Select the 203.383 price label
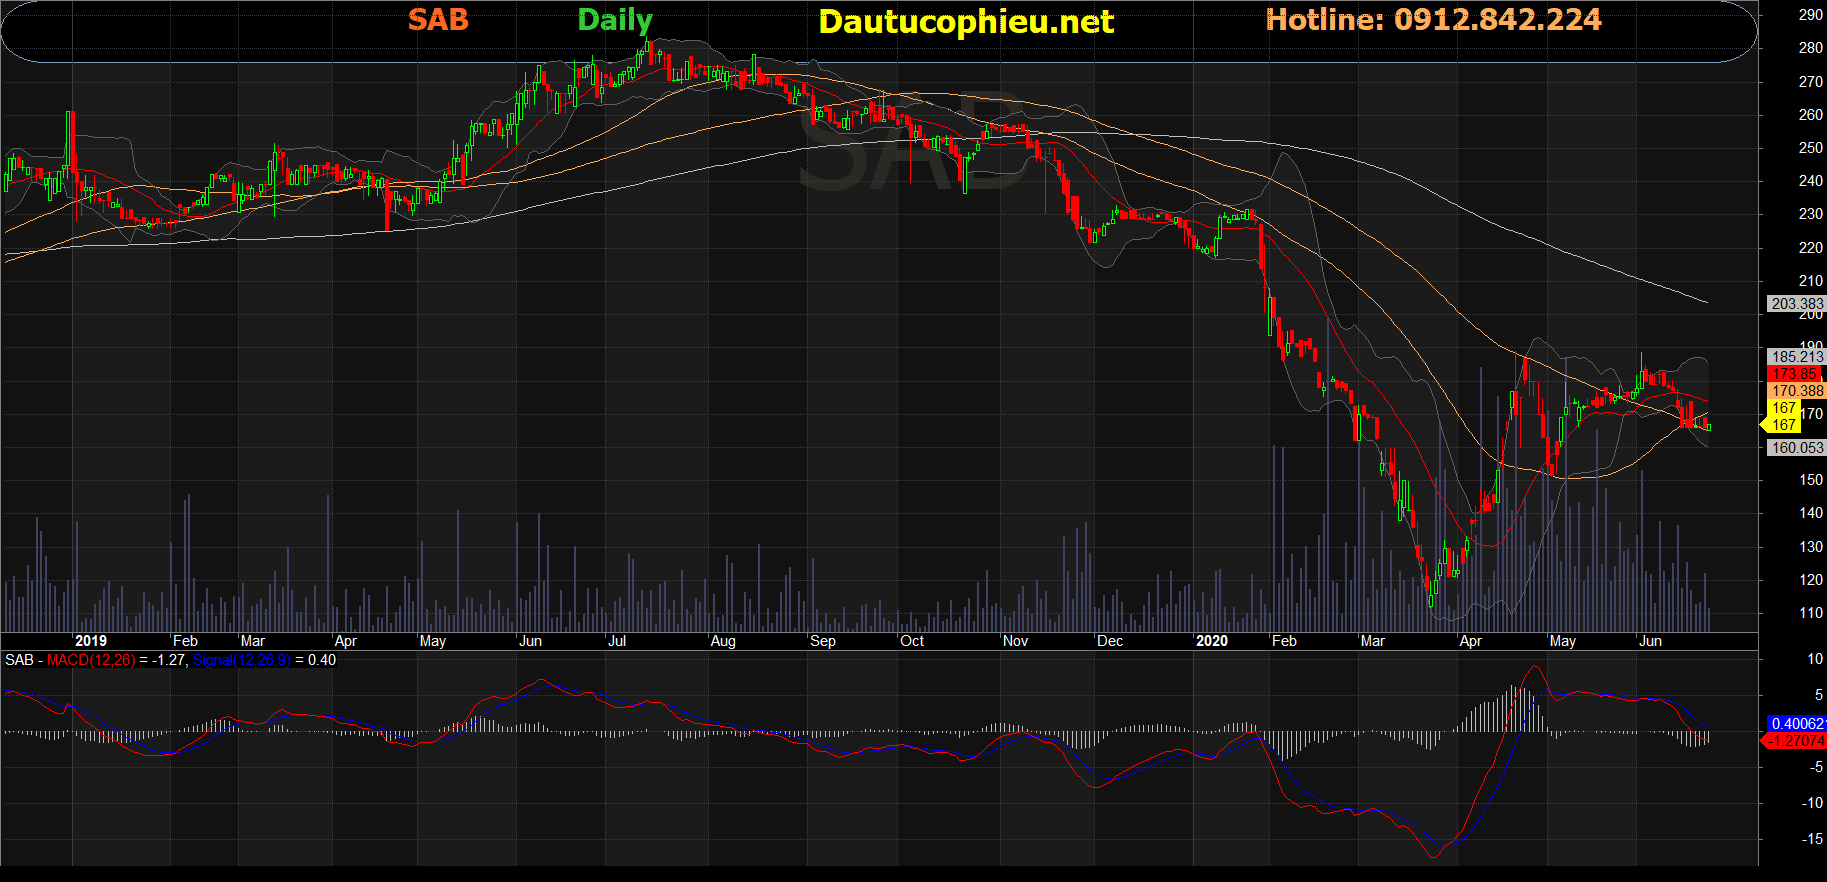 (x=1796, y=303)
